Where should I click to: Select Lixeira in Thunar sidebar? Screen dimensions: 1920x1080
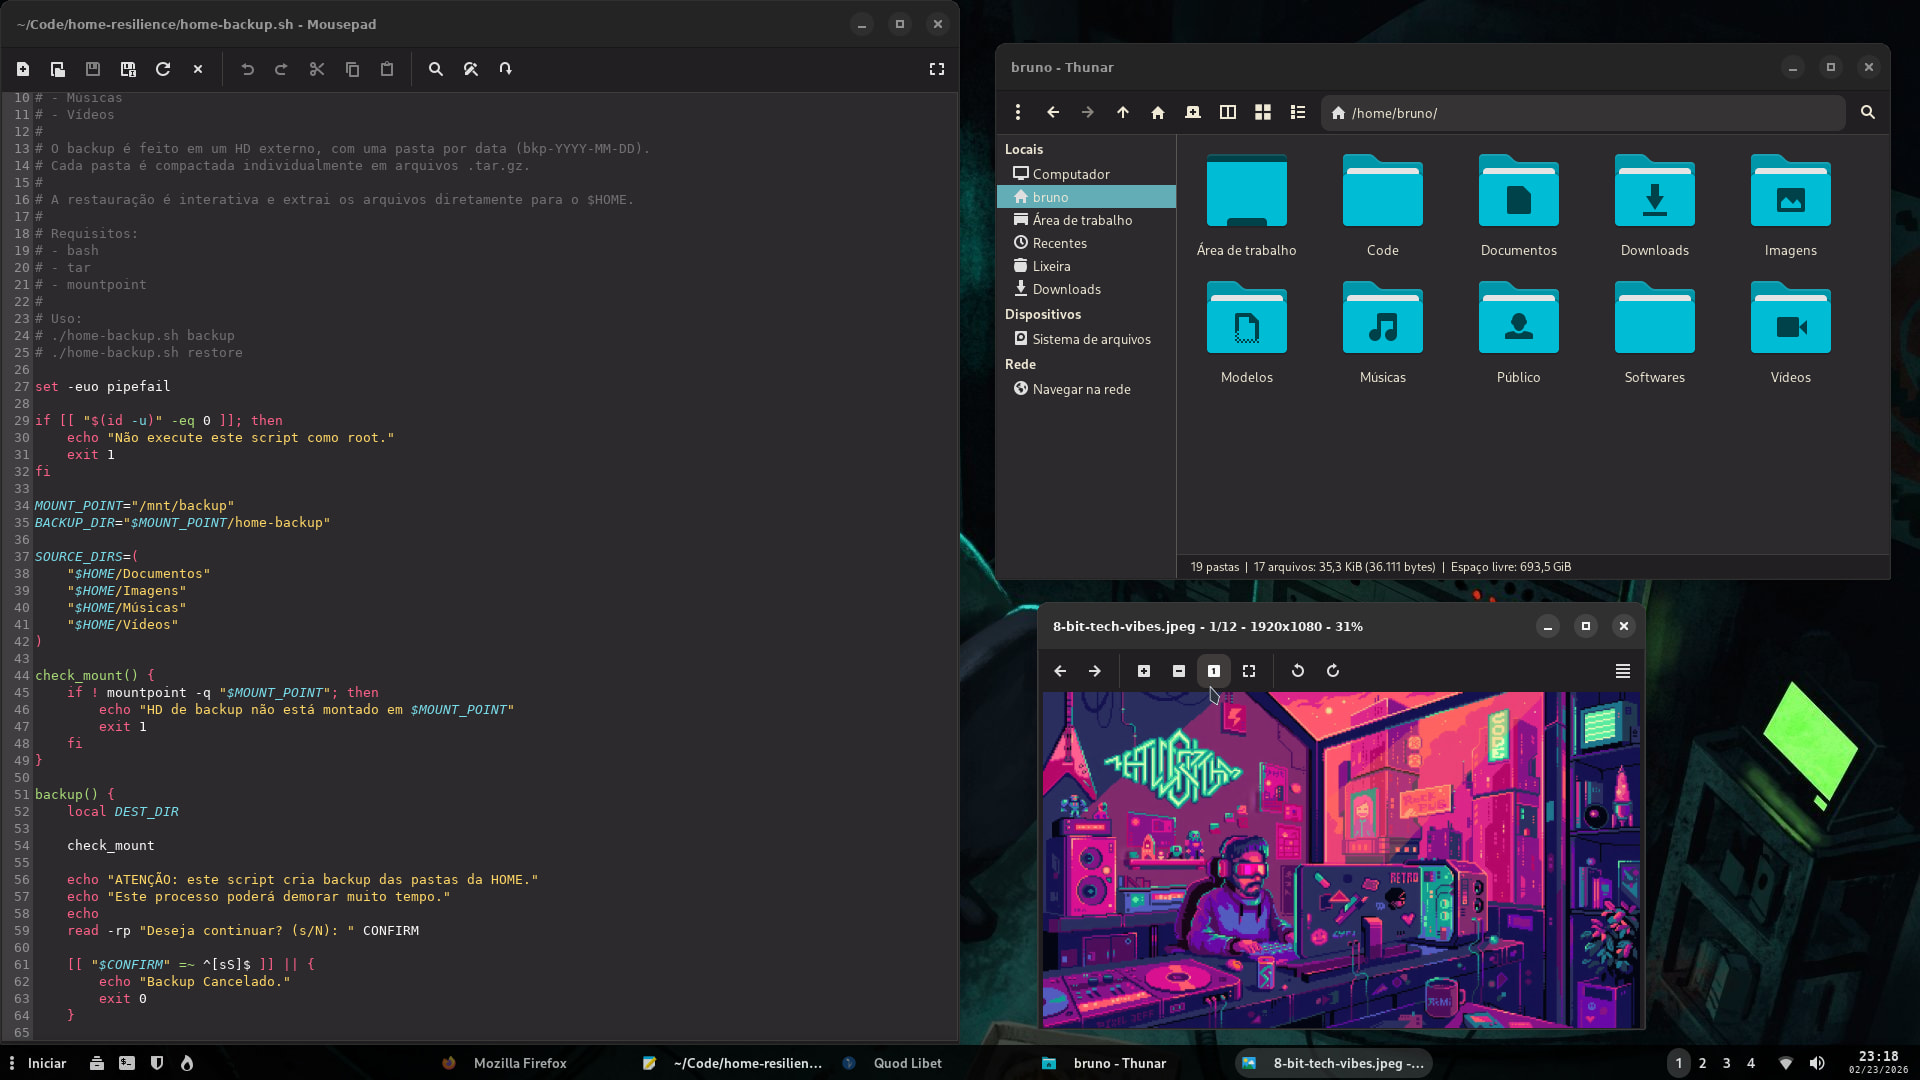[x=1051, y=266]
